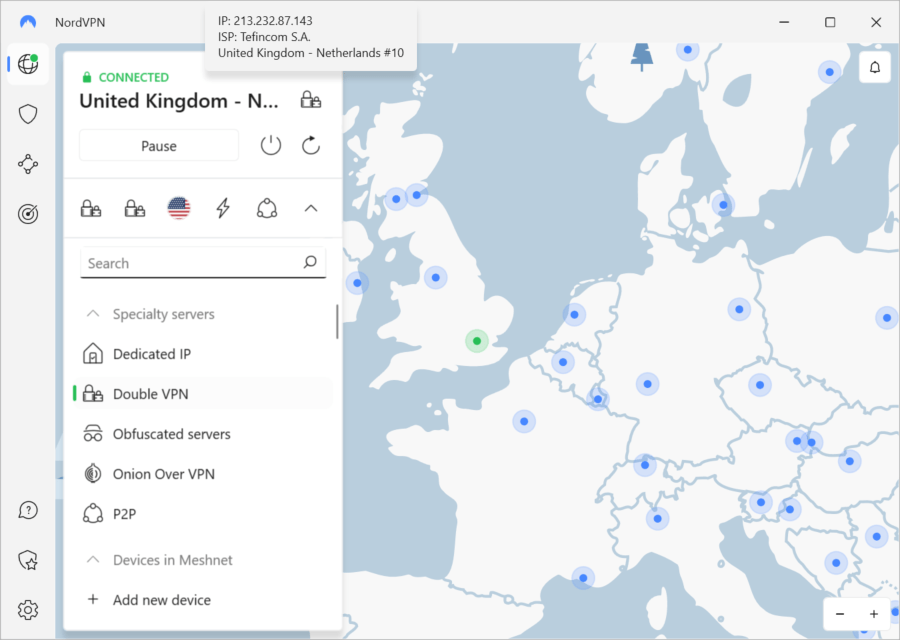Click the help question-mark icon in sidebar

(x=27, y=510)
